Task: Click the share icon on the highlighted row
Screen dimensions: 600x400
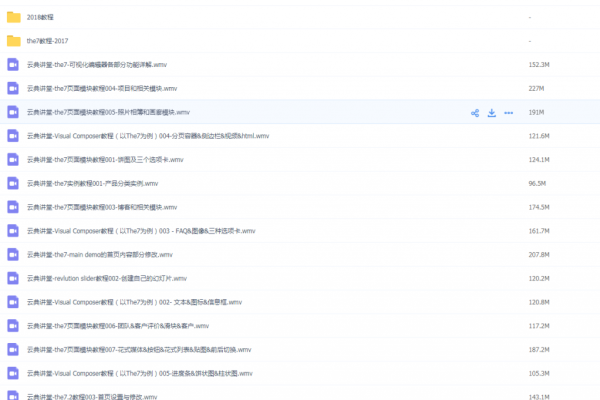Action: (x=475, y=112)
